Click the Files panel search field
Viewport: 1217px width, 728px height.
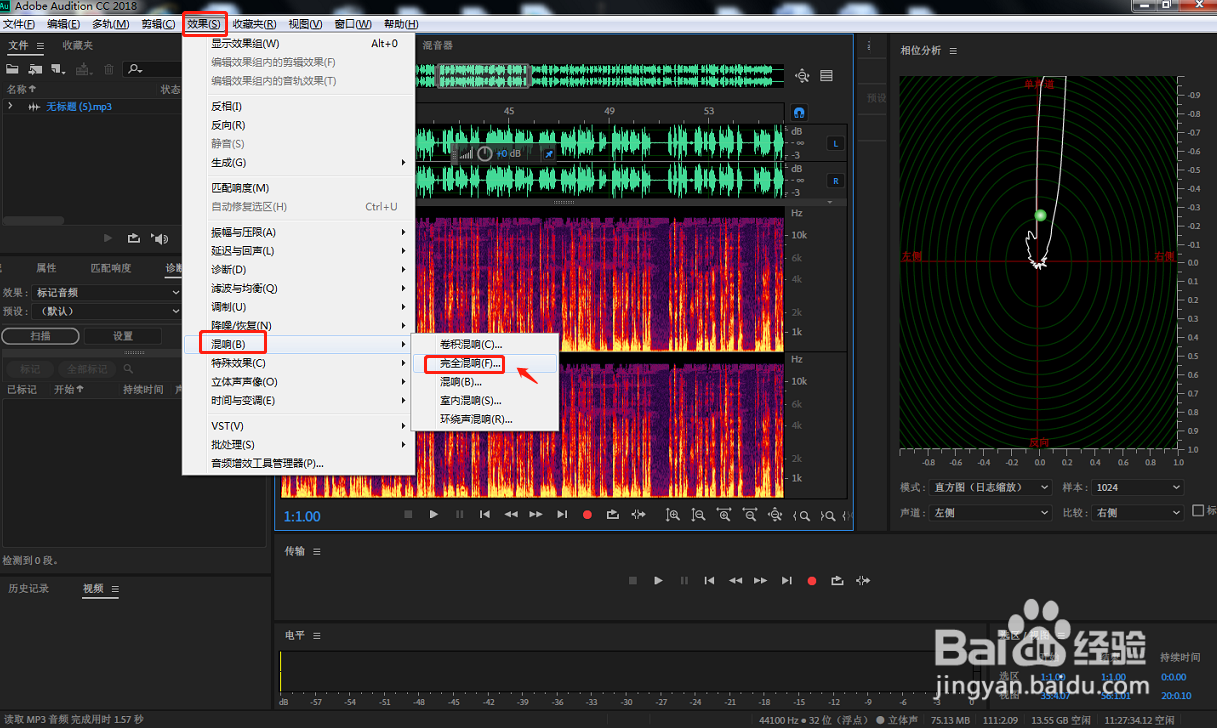153,69
